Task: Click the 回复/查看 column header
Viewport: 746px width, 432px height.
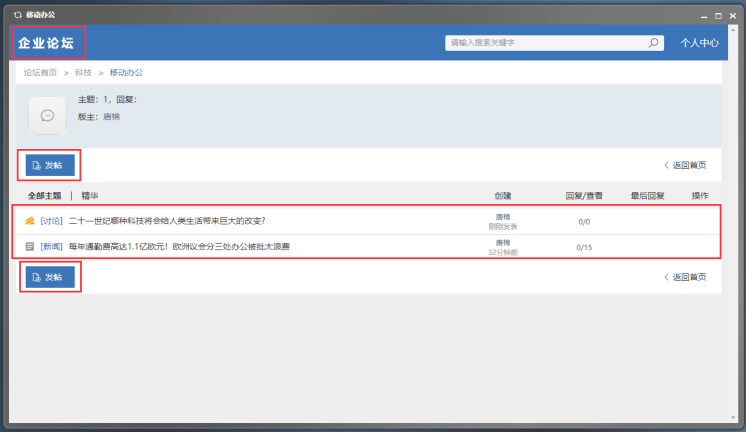Action: pyautogui.click(x=584, y=196)
